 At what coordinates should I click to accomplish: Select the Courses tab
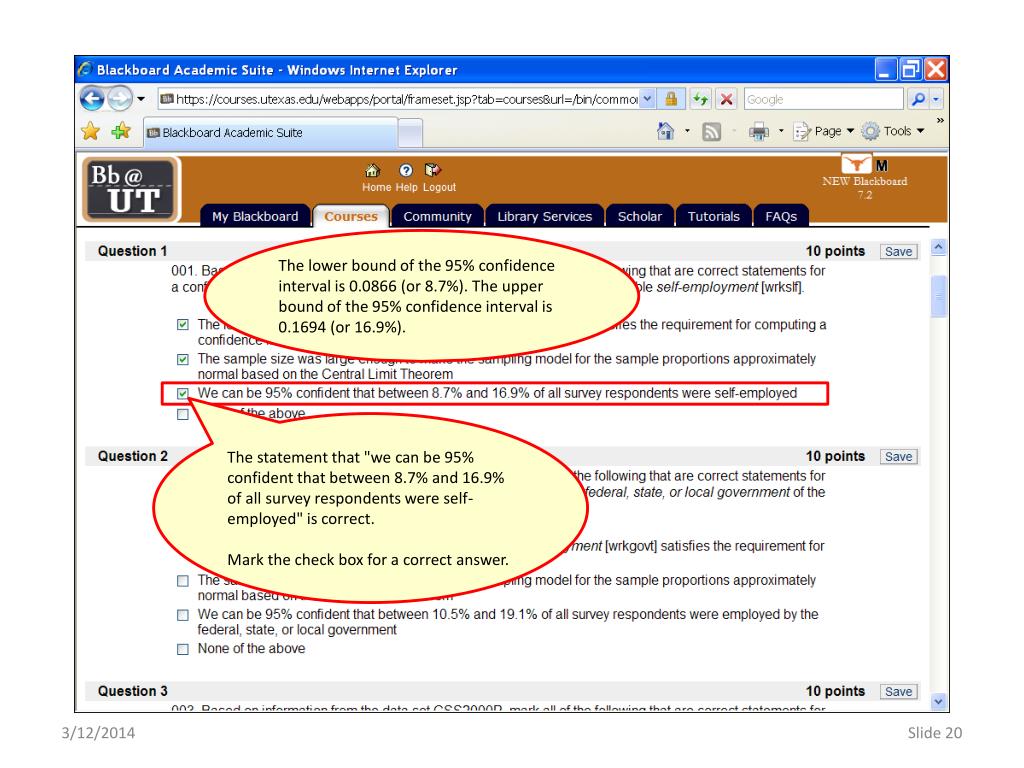351,216
